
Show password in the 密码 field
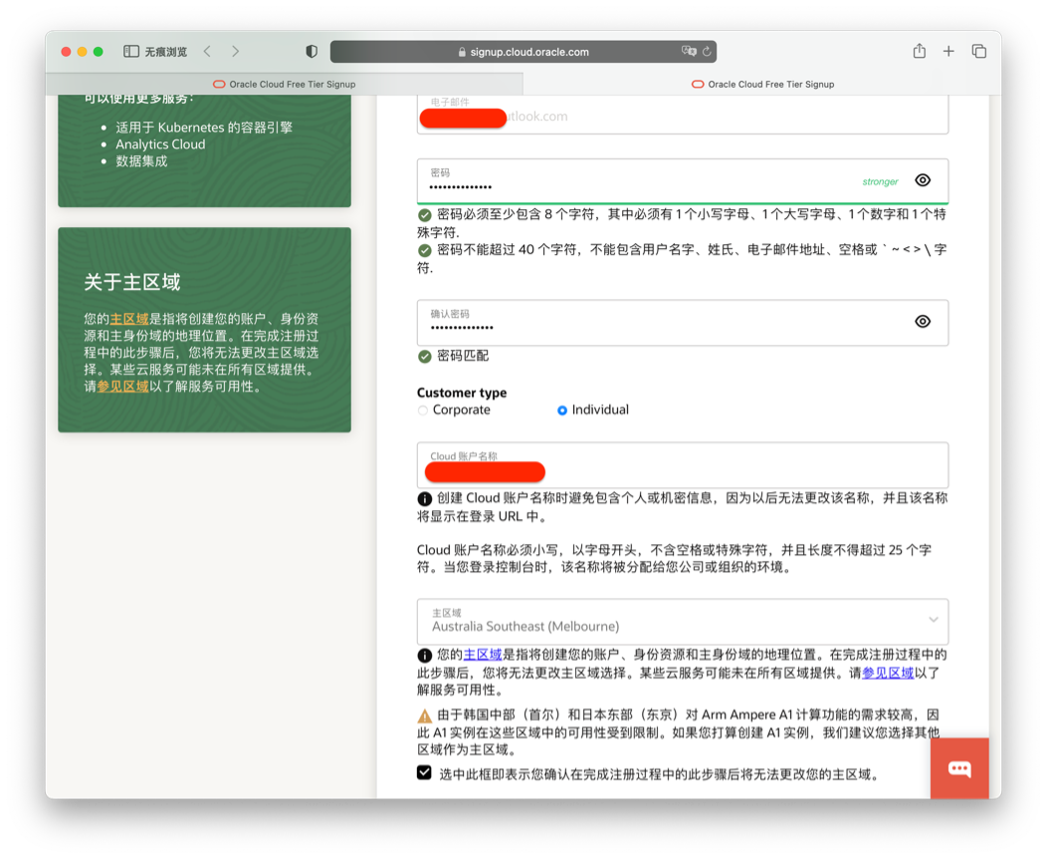(x=923, y=180)
